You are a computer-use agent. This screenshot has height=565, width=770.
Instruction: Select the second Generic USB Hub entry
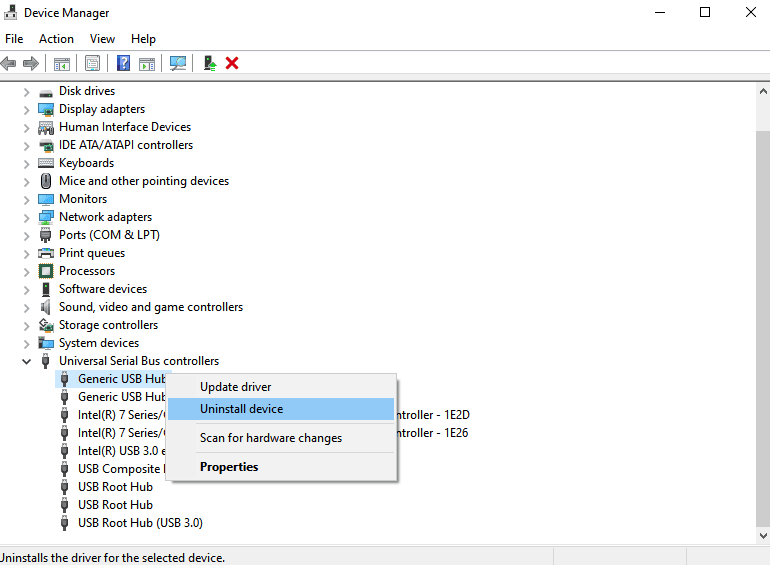(122, 397)
